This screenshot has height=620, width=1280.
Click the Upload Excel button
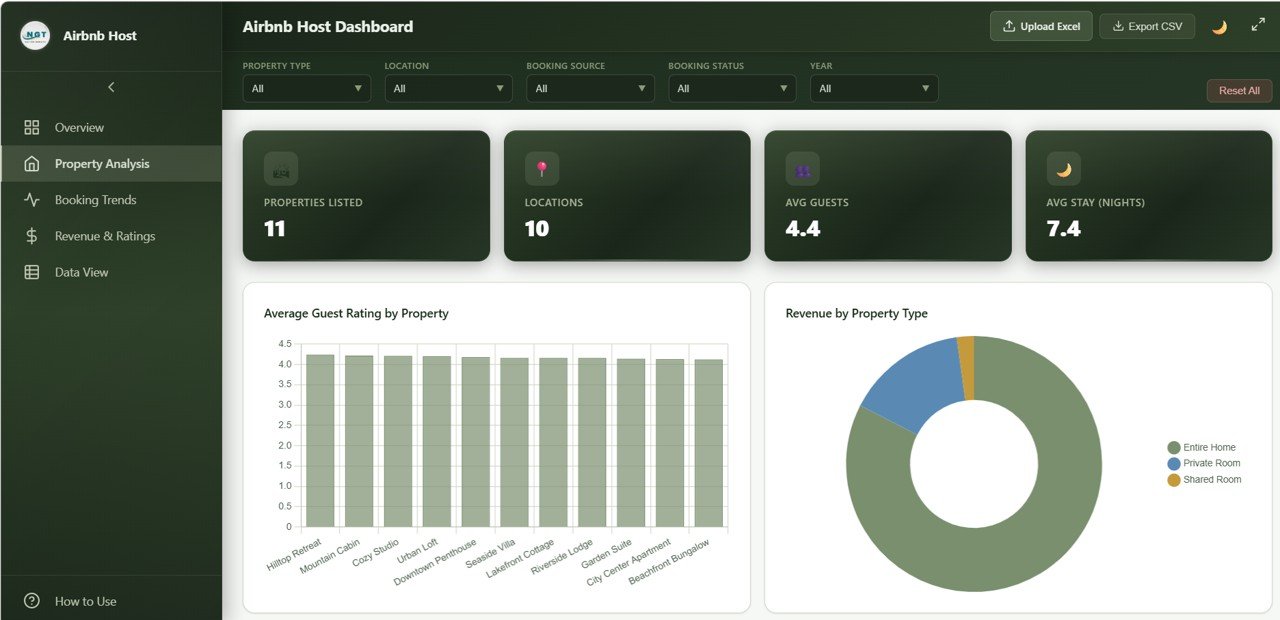point(1040,27)
